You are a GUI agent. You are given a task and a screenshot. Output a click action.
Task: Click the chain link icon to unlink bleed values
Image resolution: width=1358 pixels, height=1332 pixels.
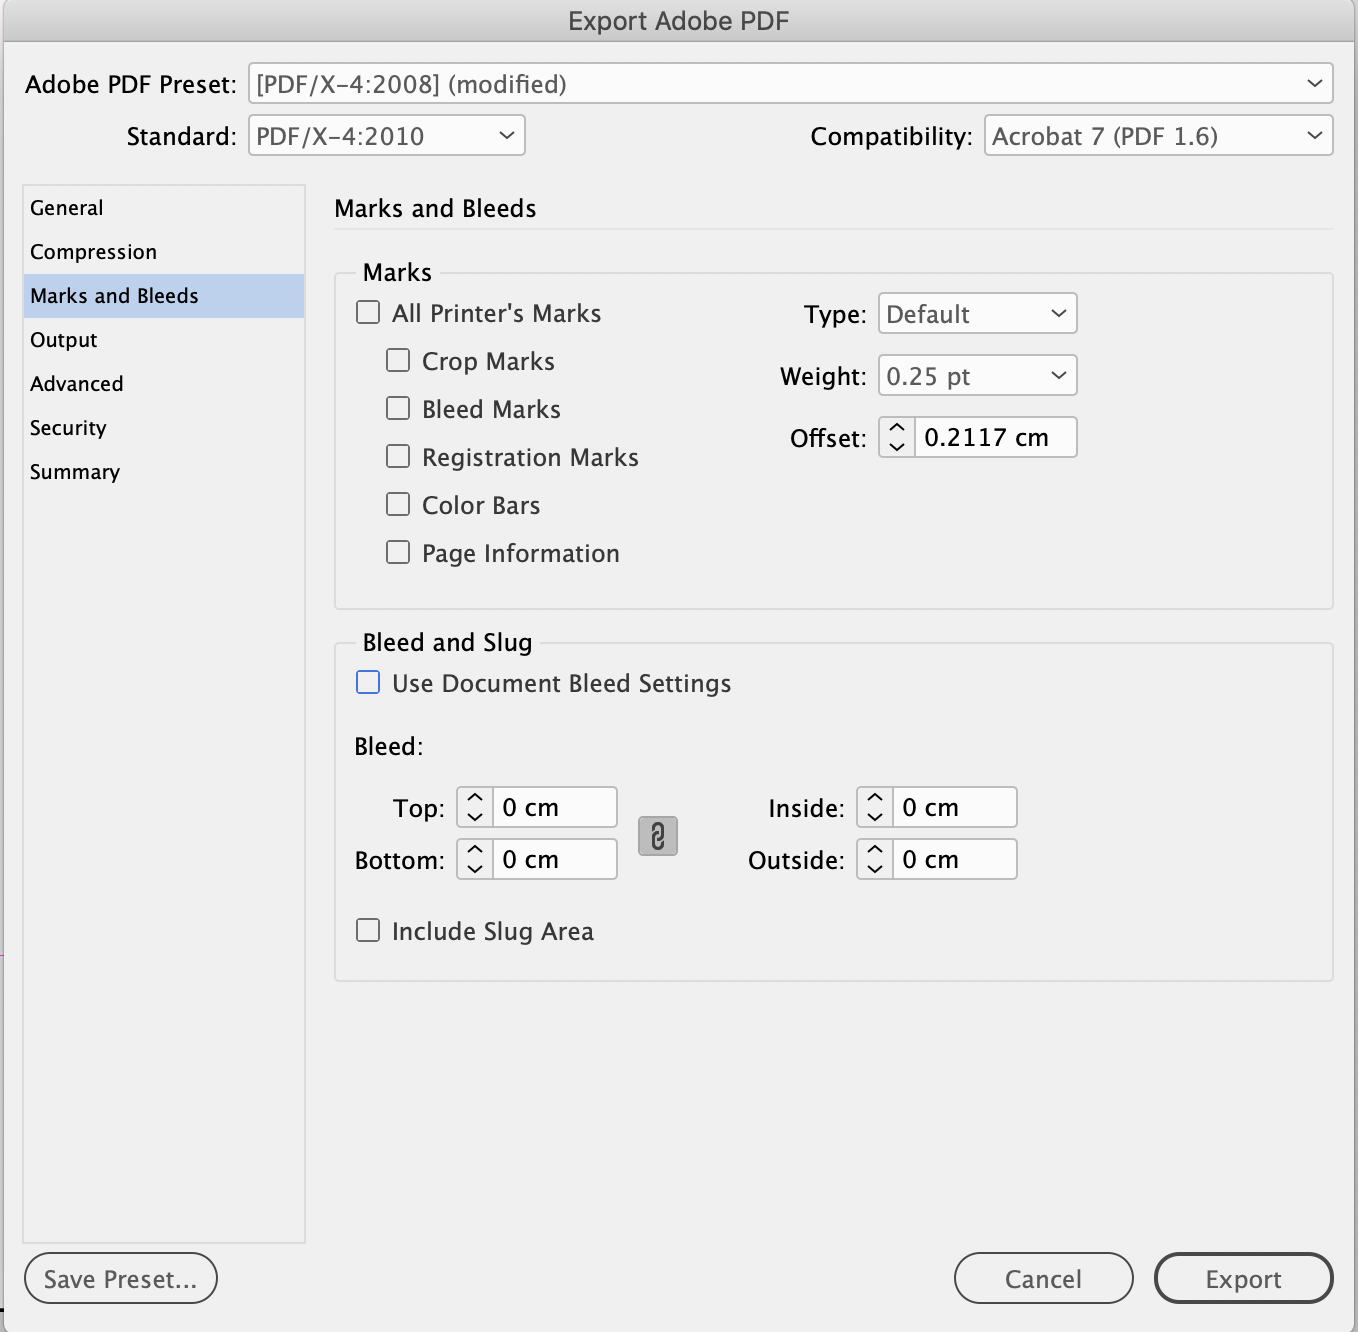pyautogui.click(x=657, y=836)
